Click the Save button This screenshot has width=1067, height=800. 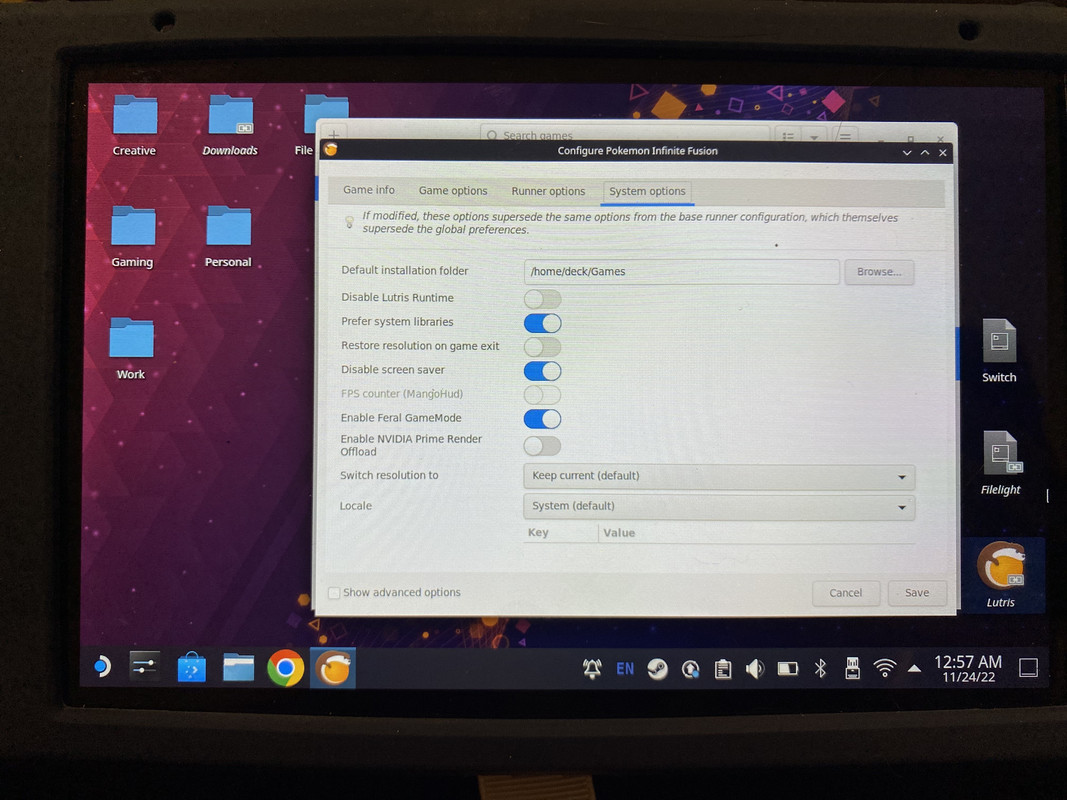click(x=917, y=593)
